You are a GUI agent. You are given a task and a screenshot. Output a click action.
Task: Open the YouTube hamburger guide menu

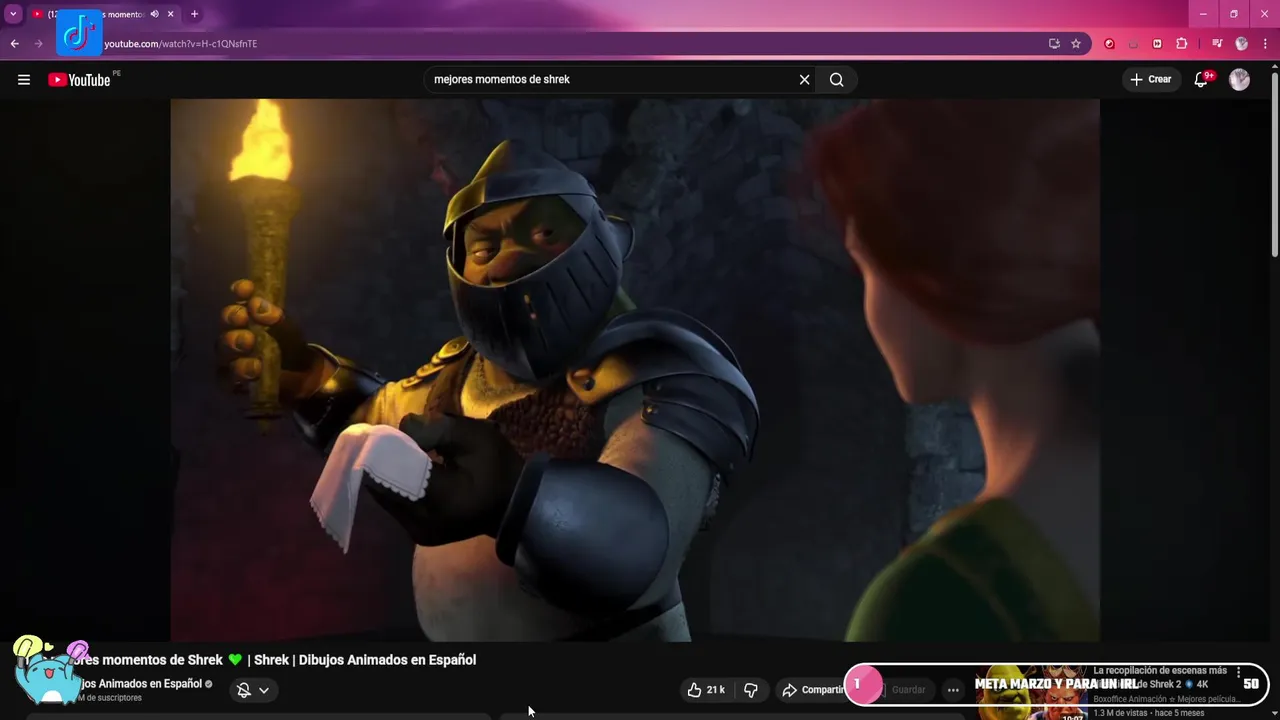(24, 80)
